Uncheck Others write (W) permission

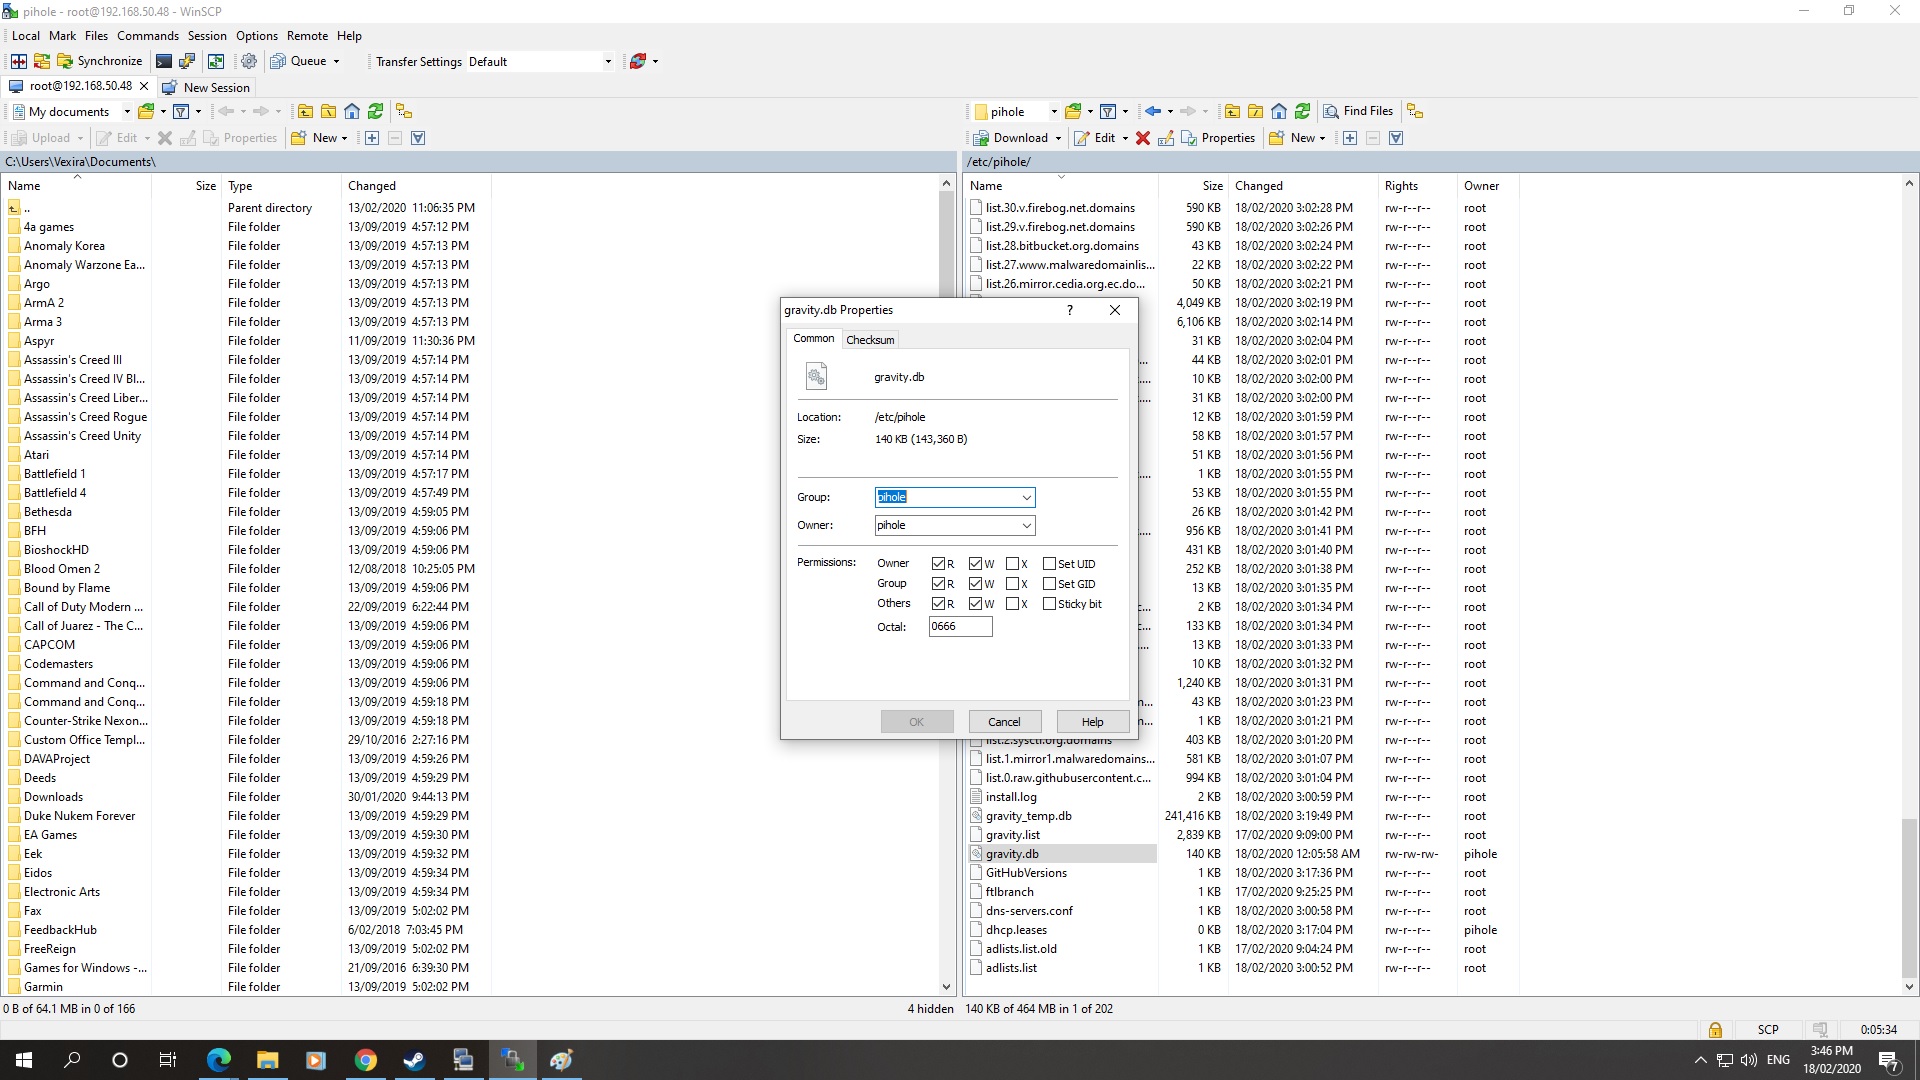click(x=976, y=604)
